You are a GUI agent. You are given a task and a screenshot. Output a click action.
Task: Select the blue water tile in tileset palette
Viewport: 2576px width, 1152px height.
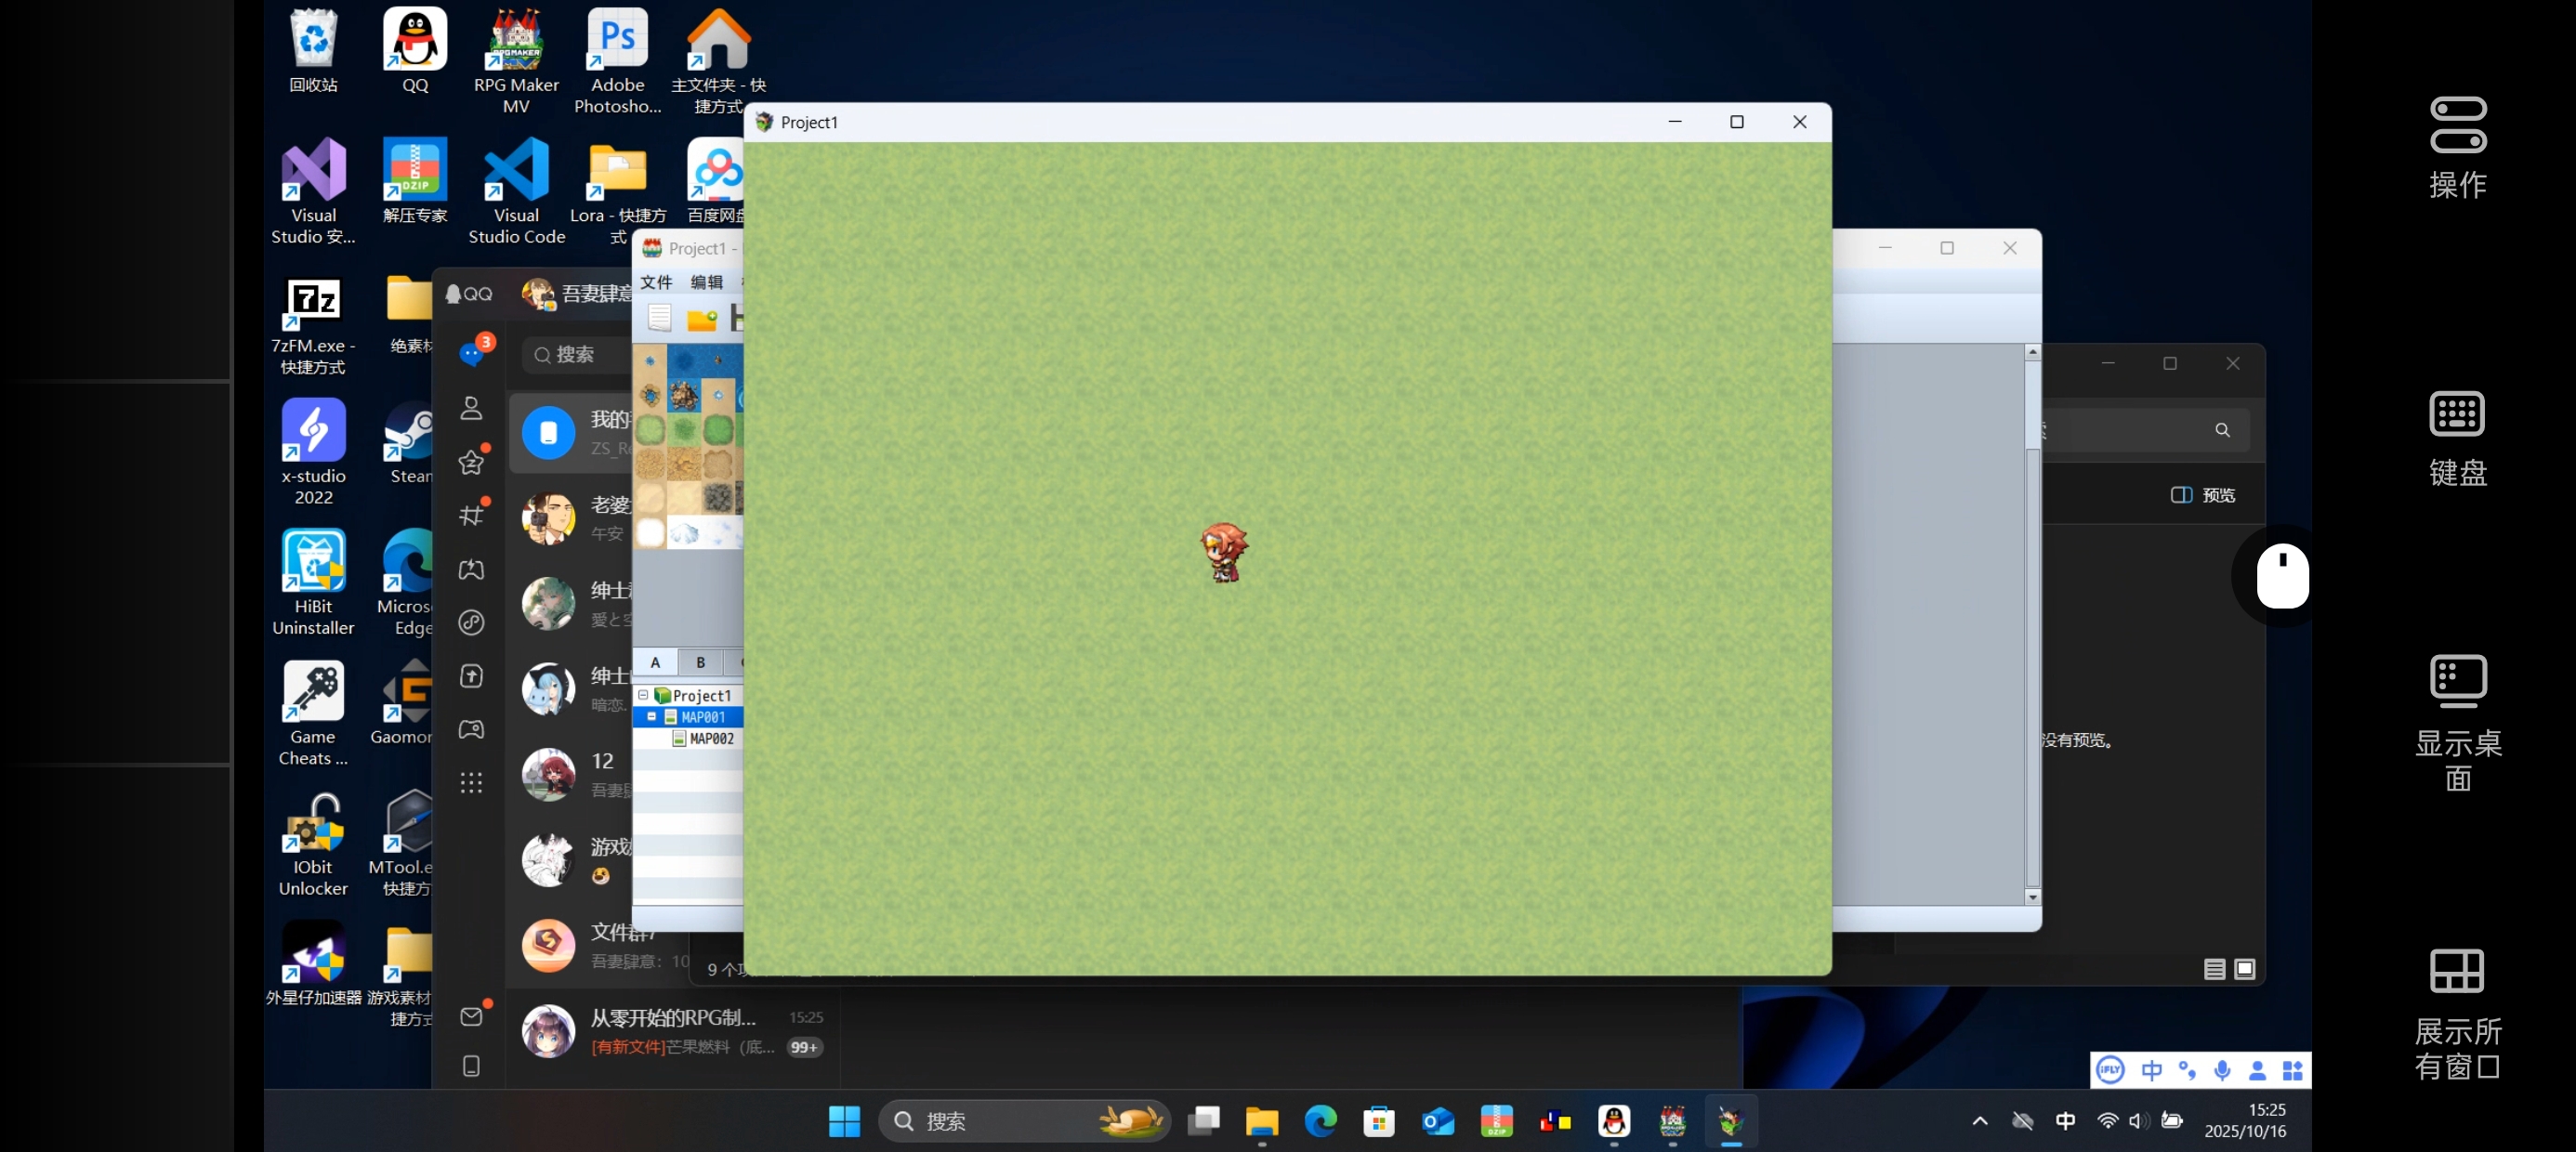point(684,360)
